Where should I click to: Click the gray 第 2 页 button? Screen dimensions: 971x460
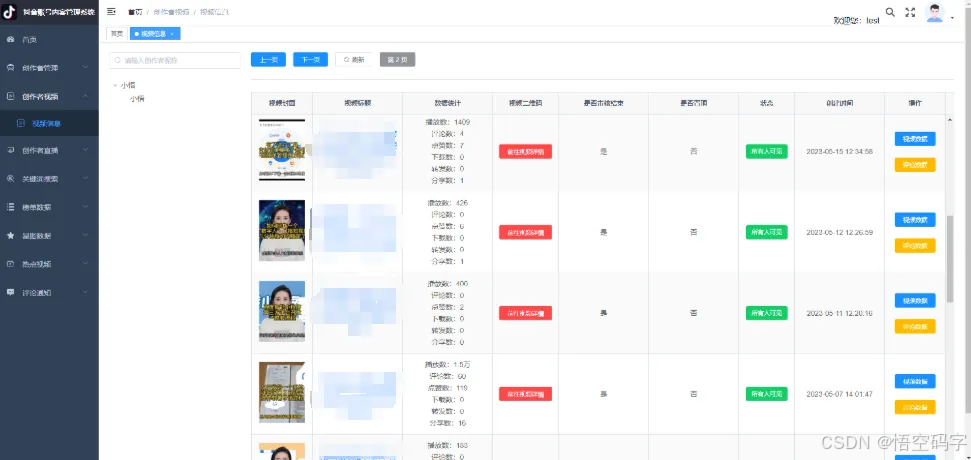coord(398,59)
